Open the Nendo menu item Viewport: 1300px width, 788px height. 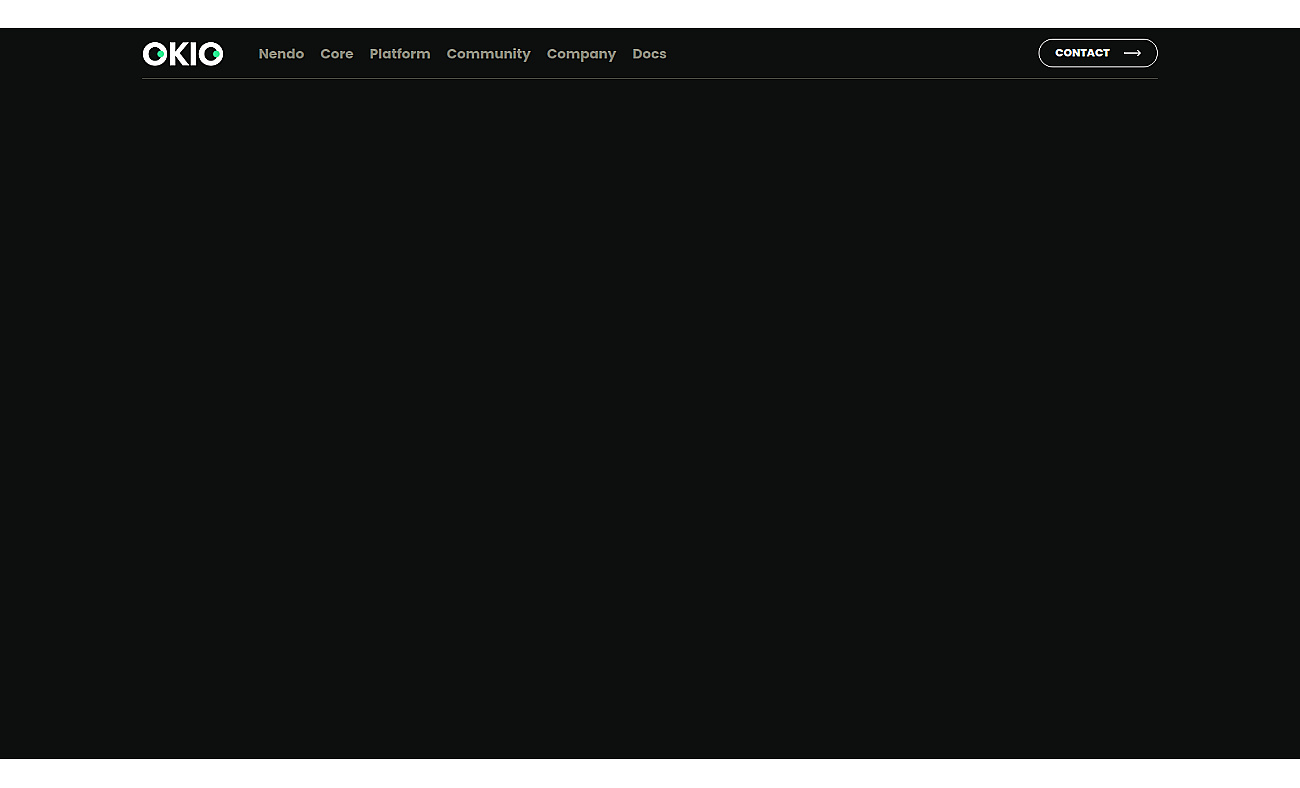click(281, 54)
